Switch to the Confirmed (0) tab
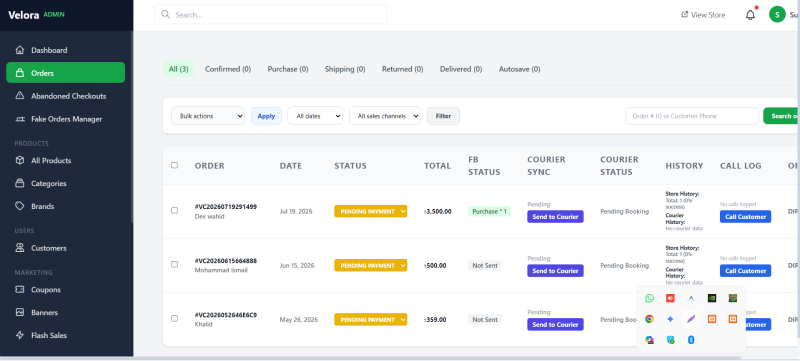 pyautogui.click(x=228, y=69)
